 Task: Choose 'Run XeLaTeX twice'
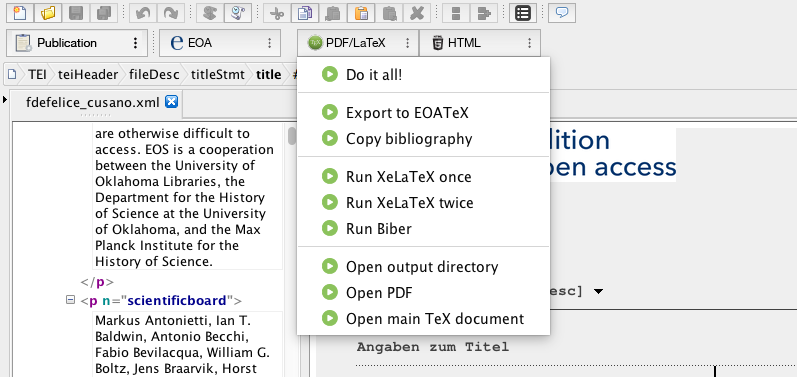coord(423,202)
